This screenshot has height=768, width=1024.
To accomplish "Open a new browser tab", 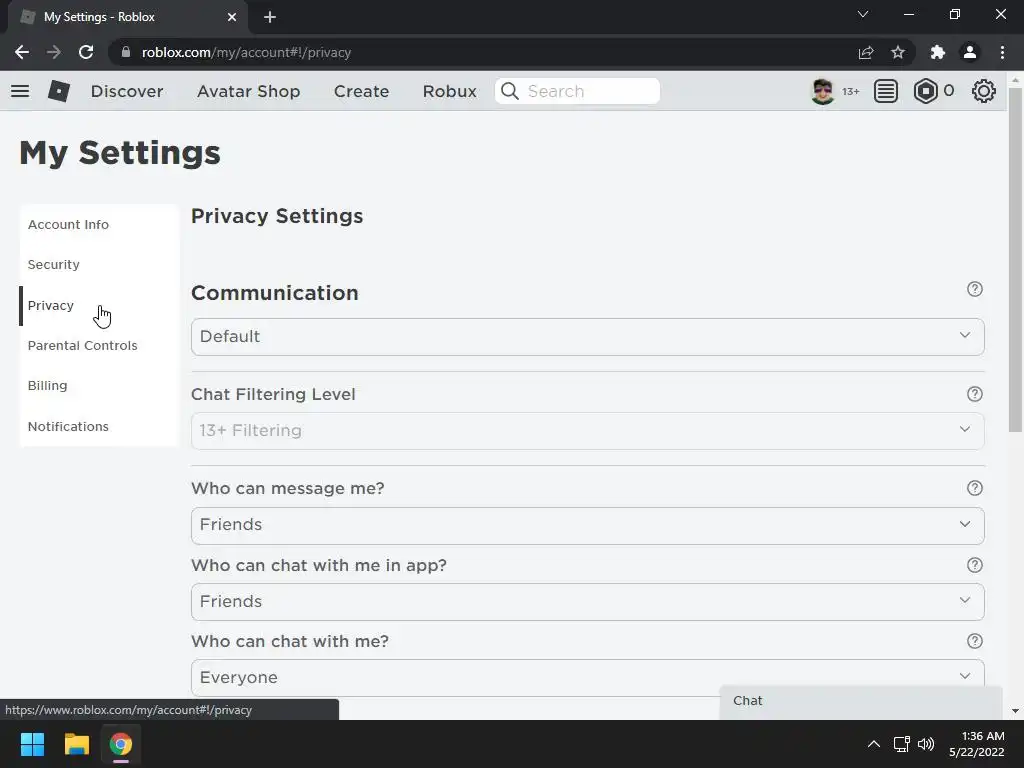I will (x=270, y=17).
